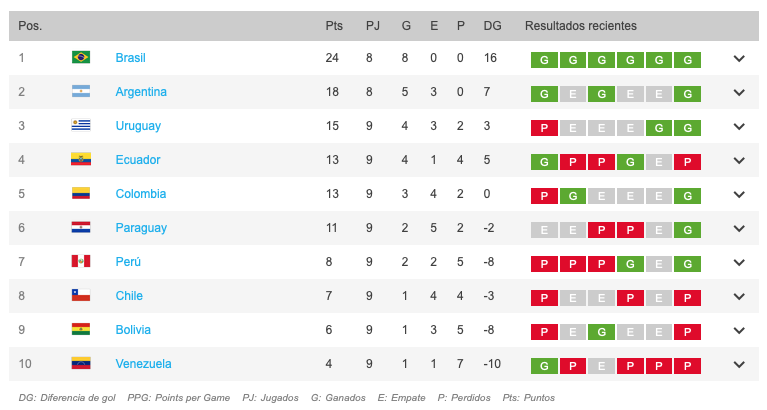Screen dimensions: 767x410
Task: Sort table by DG column header
Action: pos(492,26)
